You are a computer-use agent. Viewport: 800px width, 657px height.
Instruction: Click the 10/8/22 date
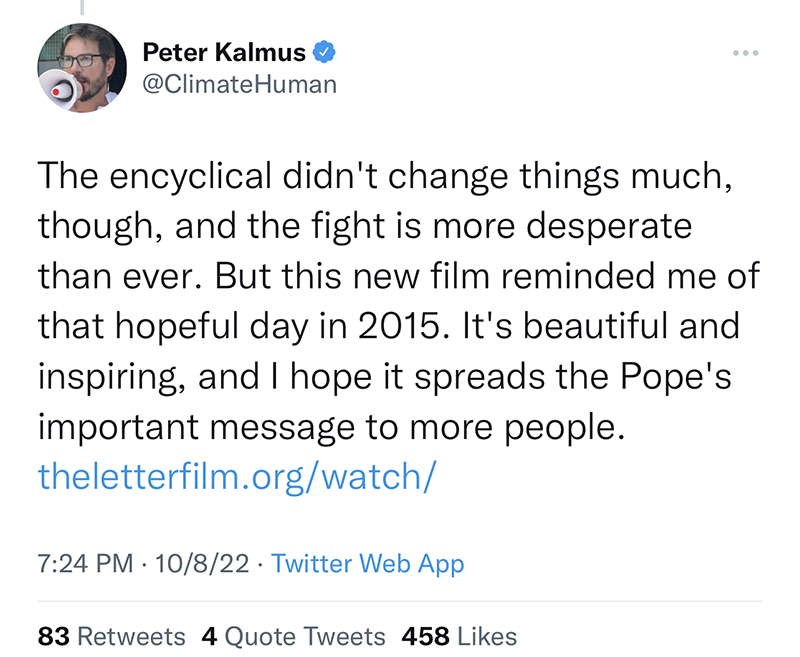click(202, 564)
